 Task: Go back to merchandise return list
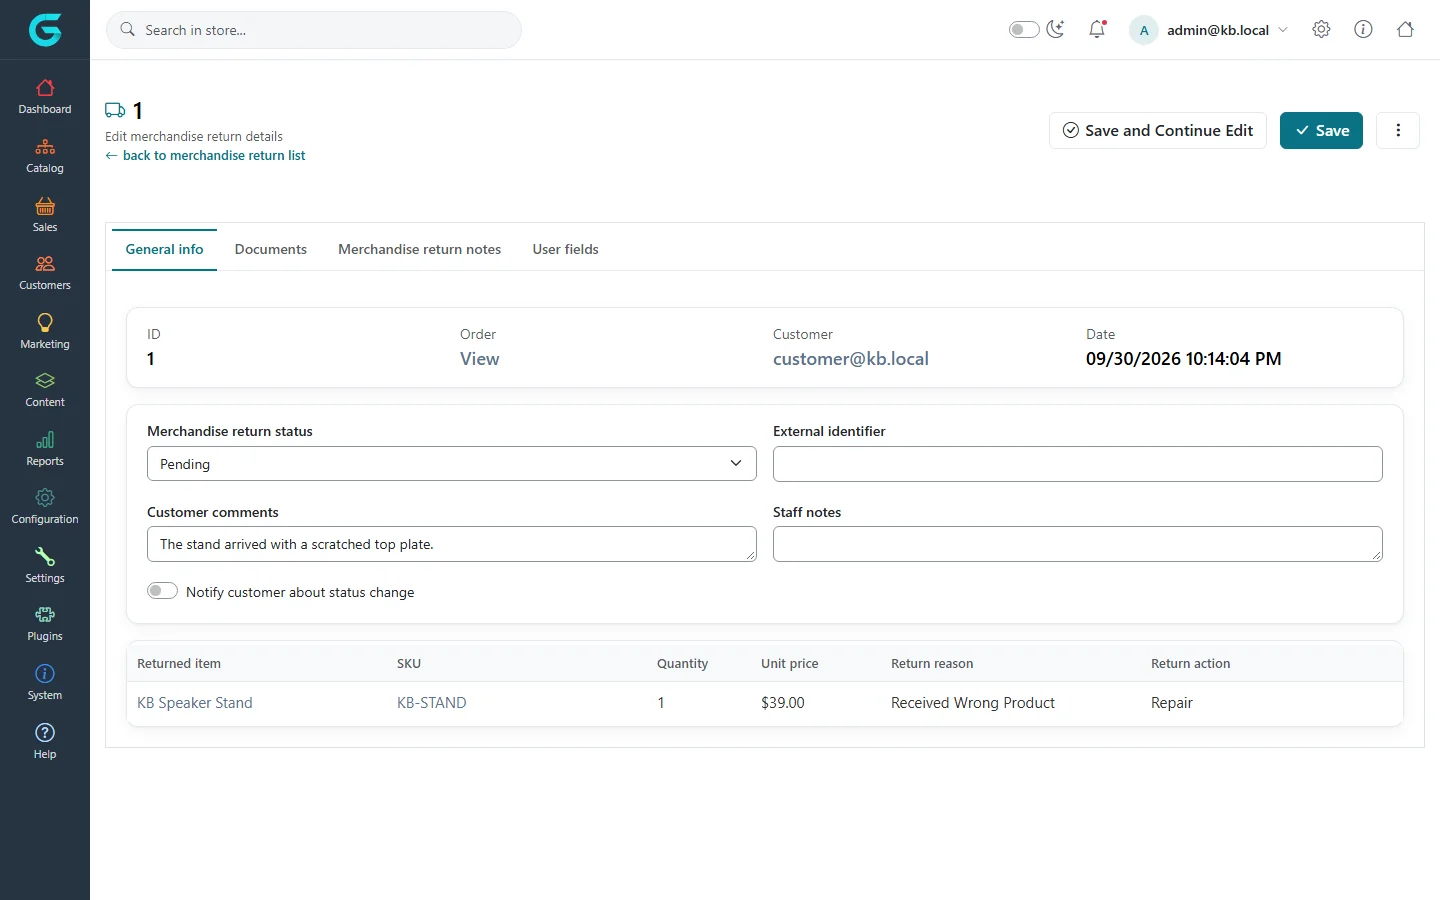[205, 156]
